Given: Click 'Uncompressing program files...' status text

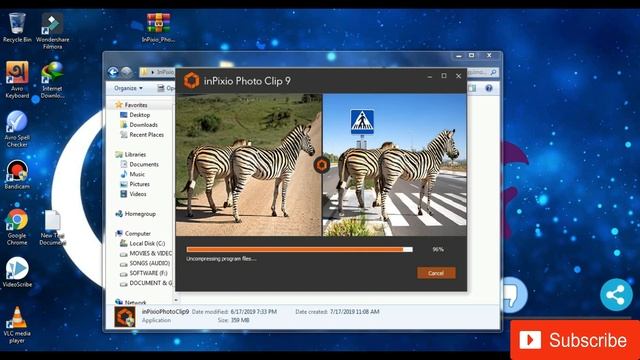Looking at the screenshot, I should (x=221, y=259).
